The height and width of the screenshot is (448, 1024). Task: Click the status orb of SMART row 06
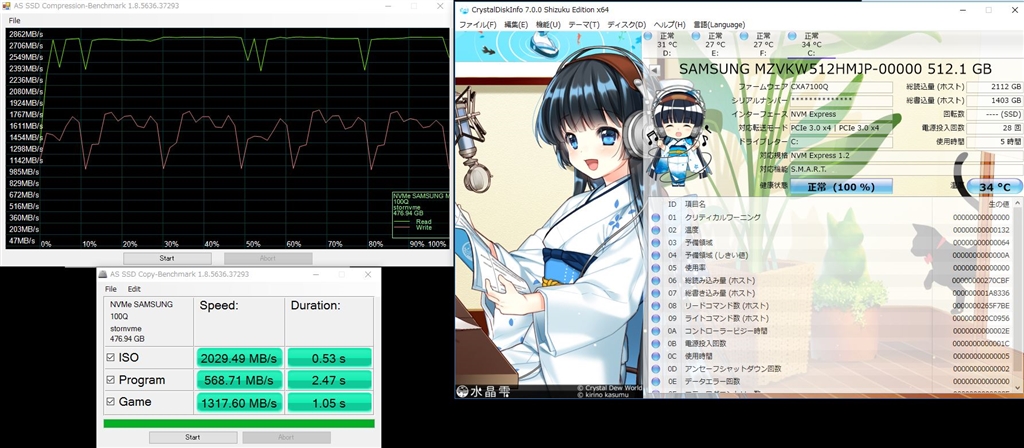tap(656, 280)
